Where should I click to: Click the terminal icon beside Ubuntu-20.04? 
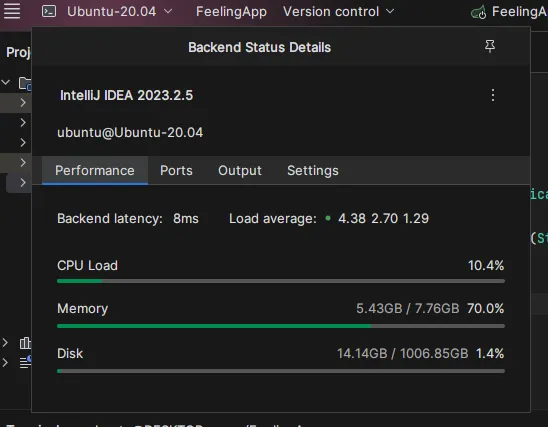click(x=49, y=12)
